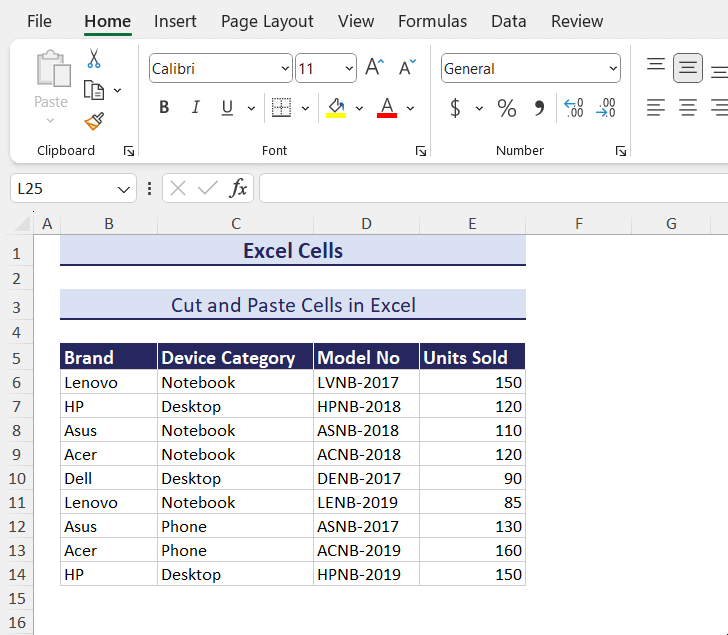Open the Formulas tab
Viewport: 728px width, 635px height.
coord(432,21)
